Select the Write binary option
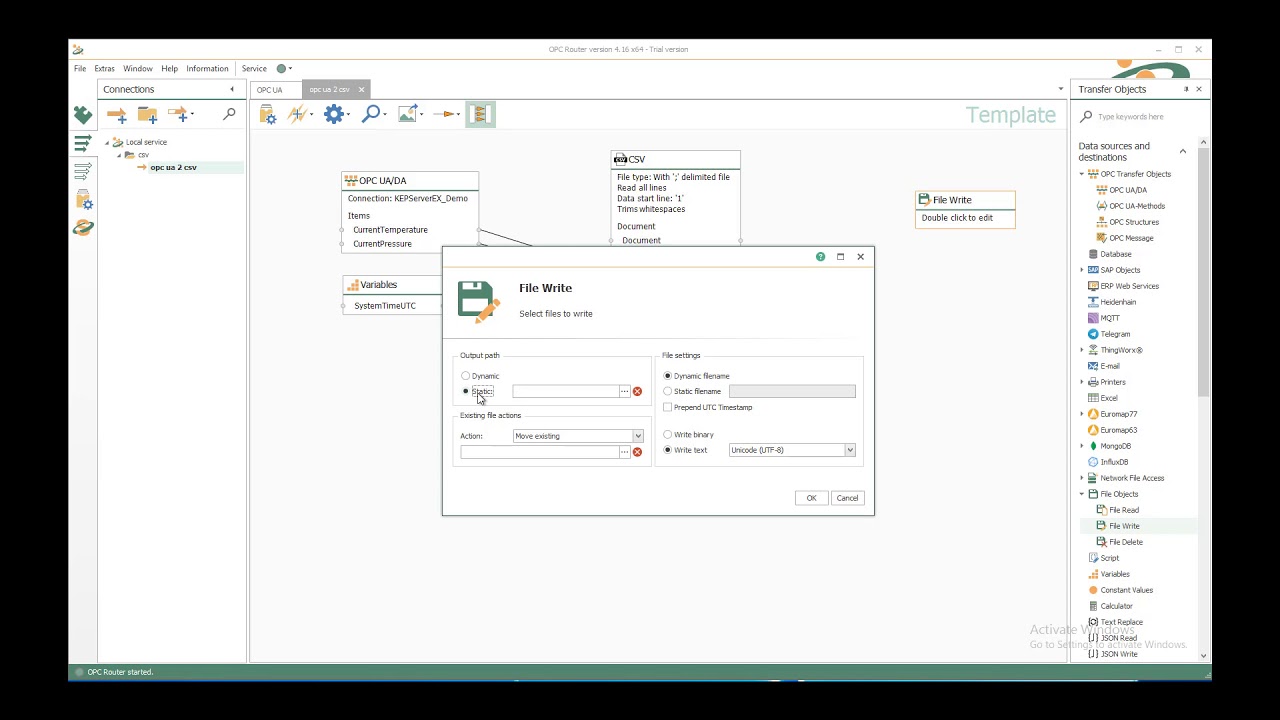Image resolution: width=1280 pixels, height=720 pixels. click(689, 435)
